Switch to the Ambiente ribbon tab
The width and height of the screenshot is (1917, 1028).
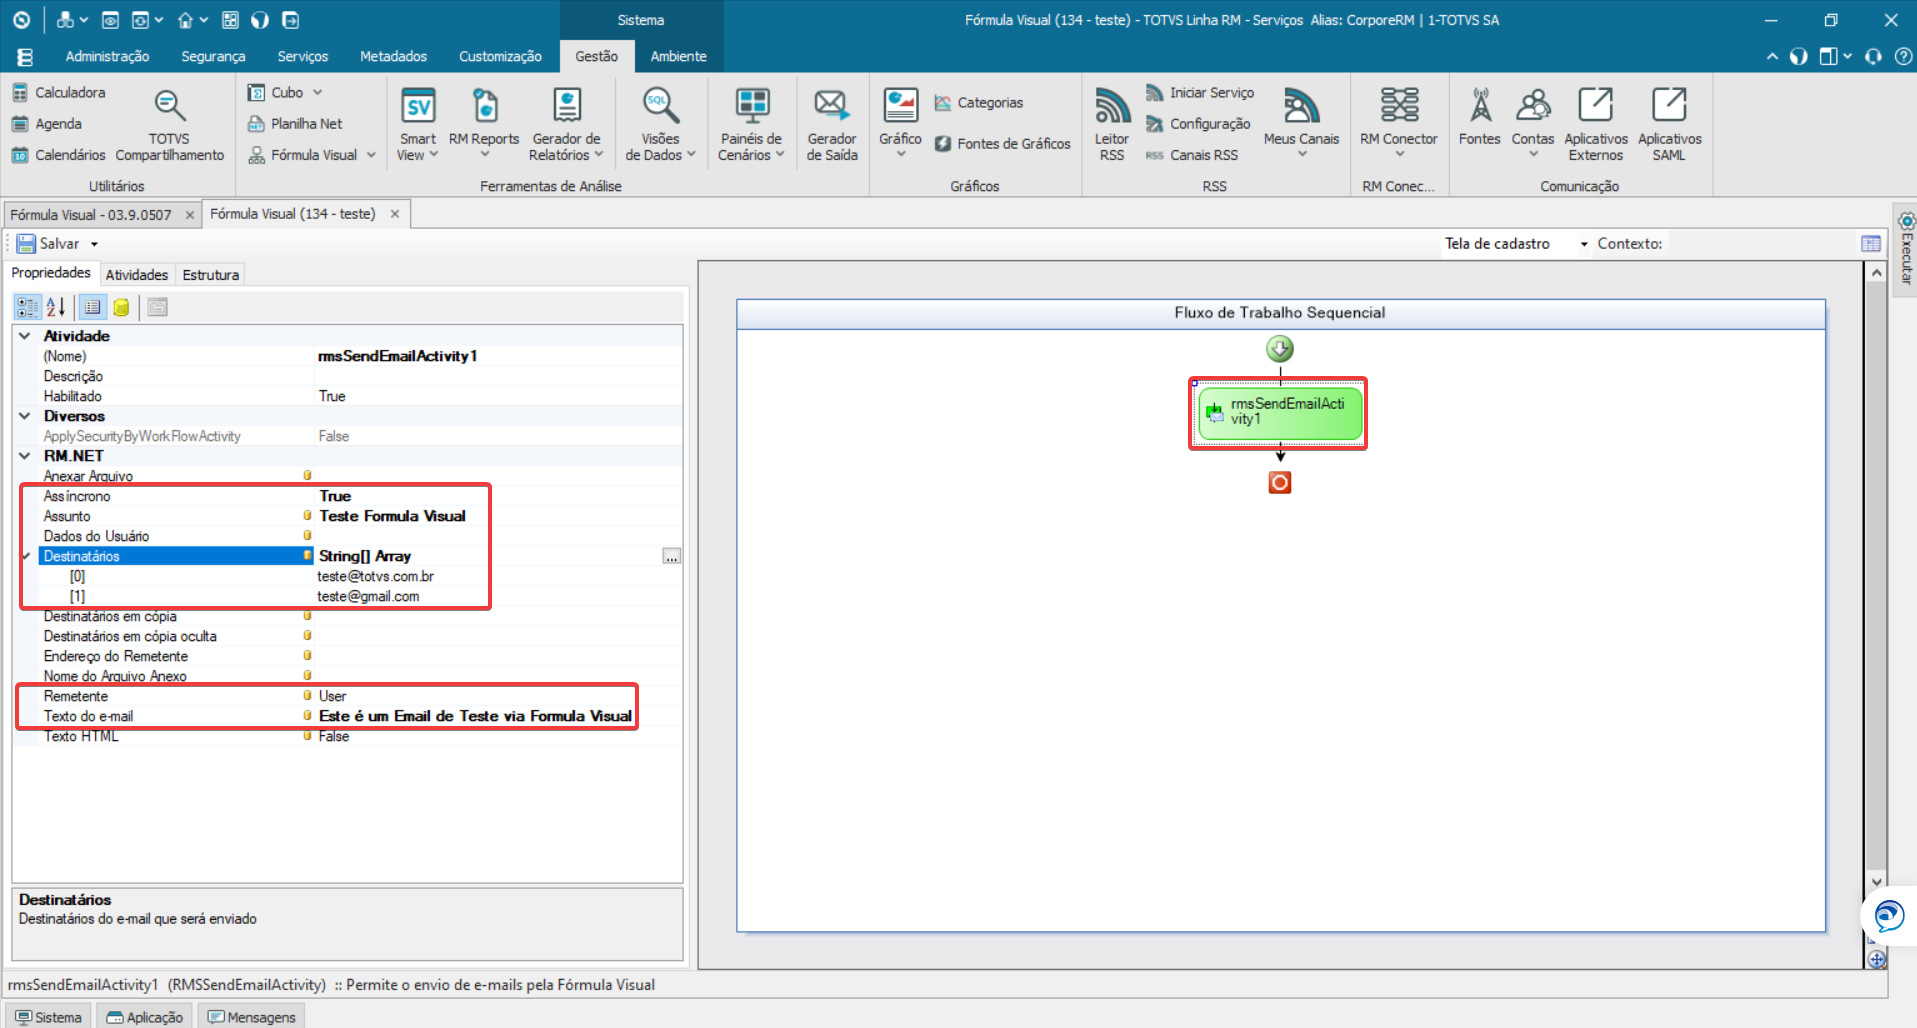point(678,56)
